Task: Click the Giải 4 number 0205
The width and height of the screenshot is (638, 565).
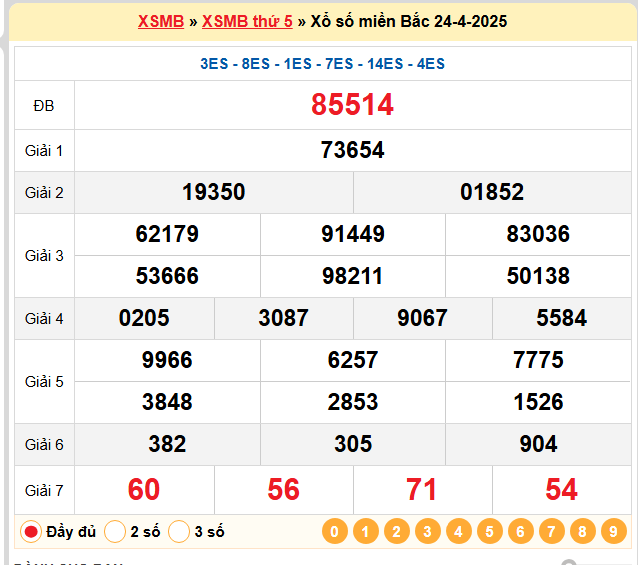Action: coord(144,318)
